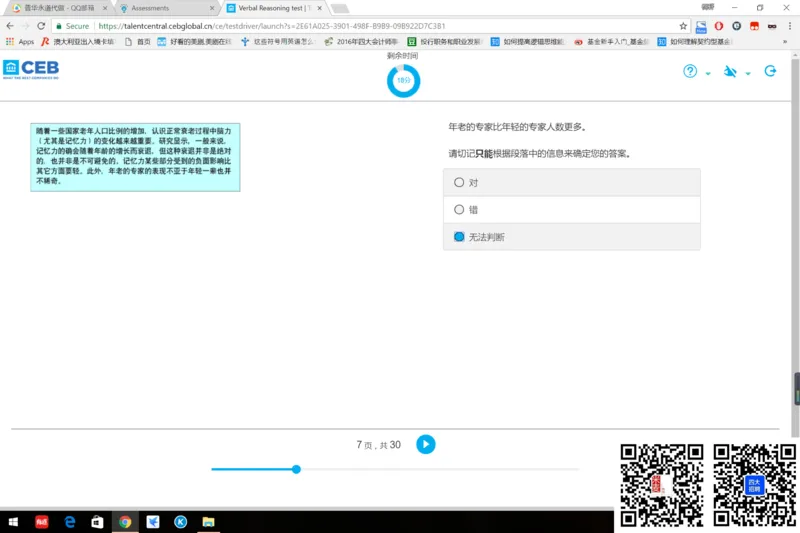
Task: Expand the help dropdown arrow
Action: pyautogui.click(x=708, y=73)
